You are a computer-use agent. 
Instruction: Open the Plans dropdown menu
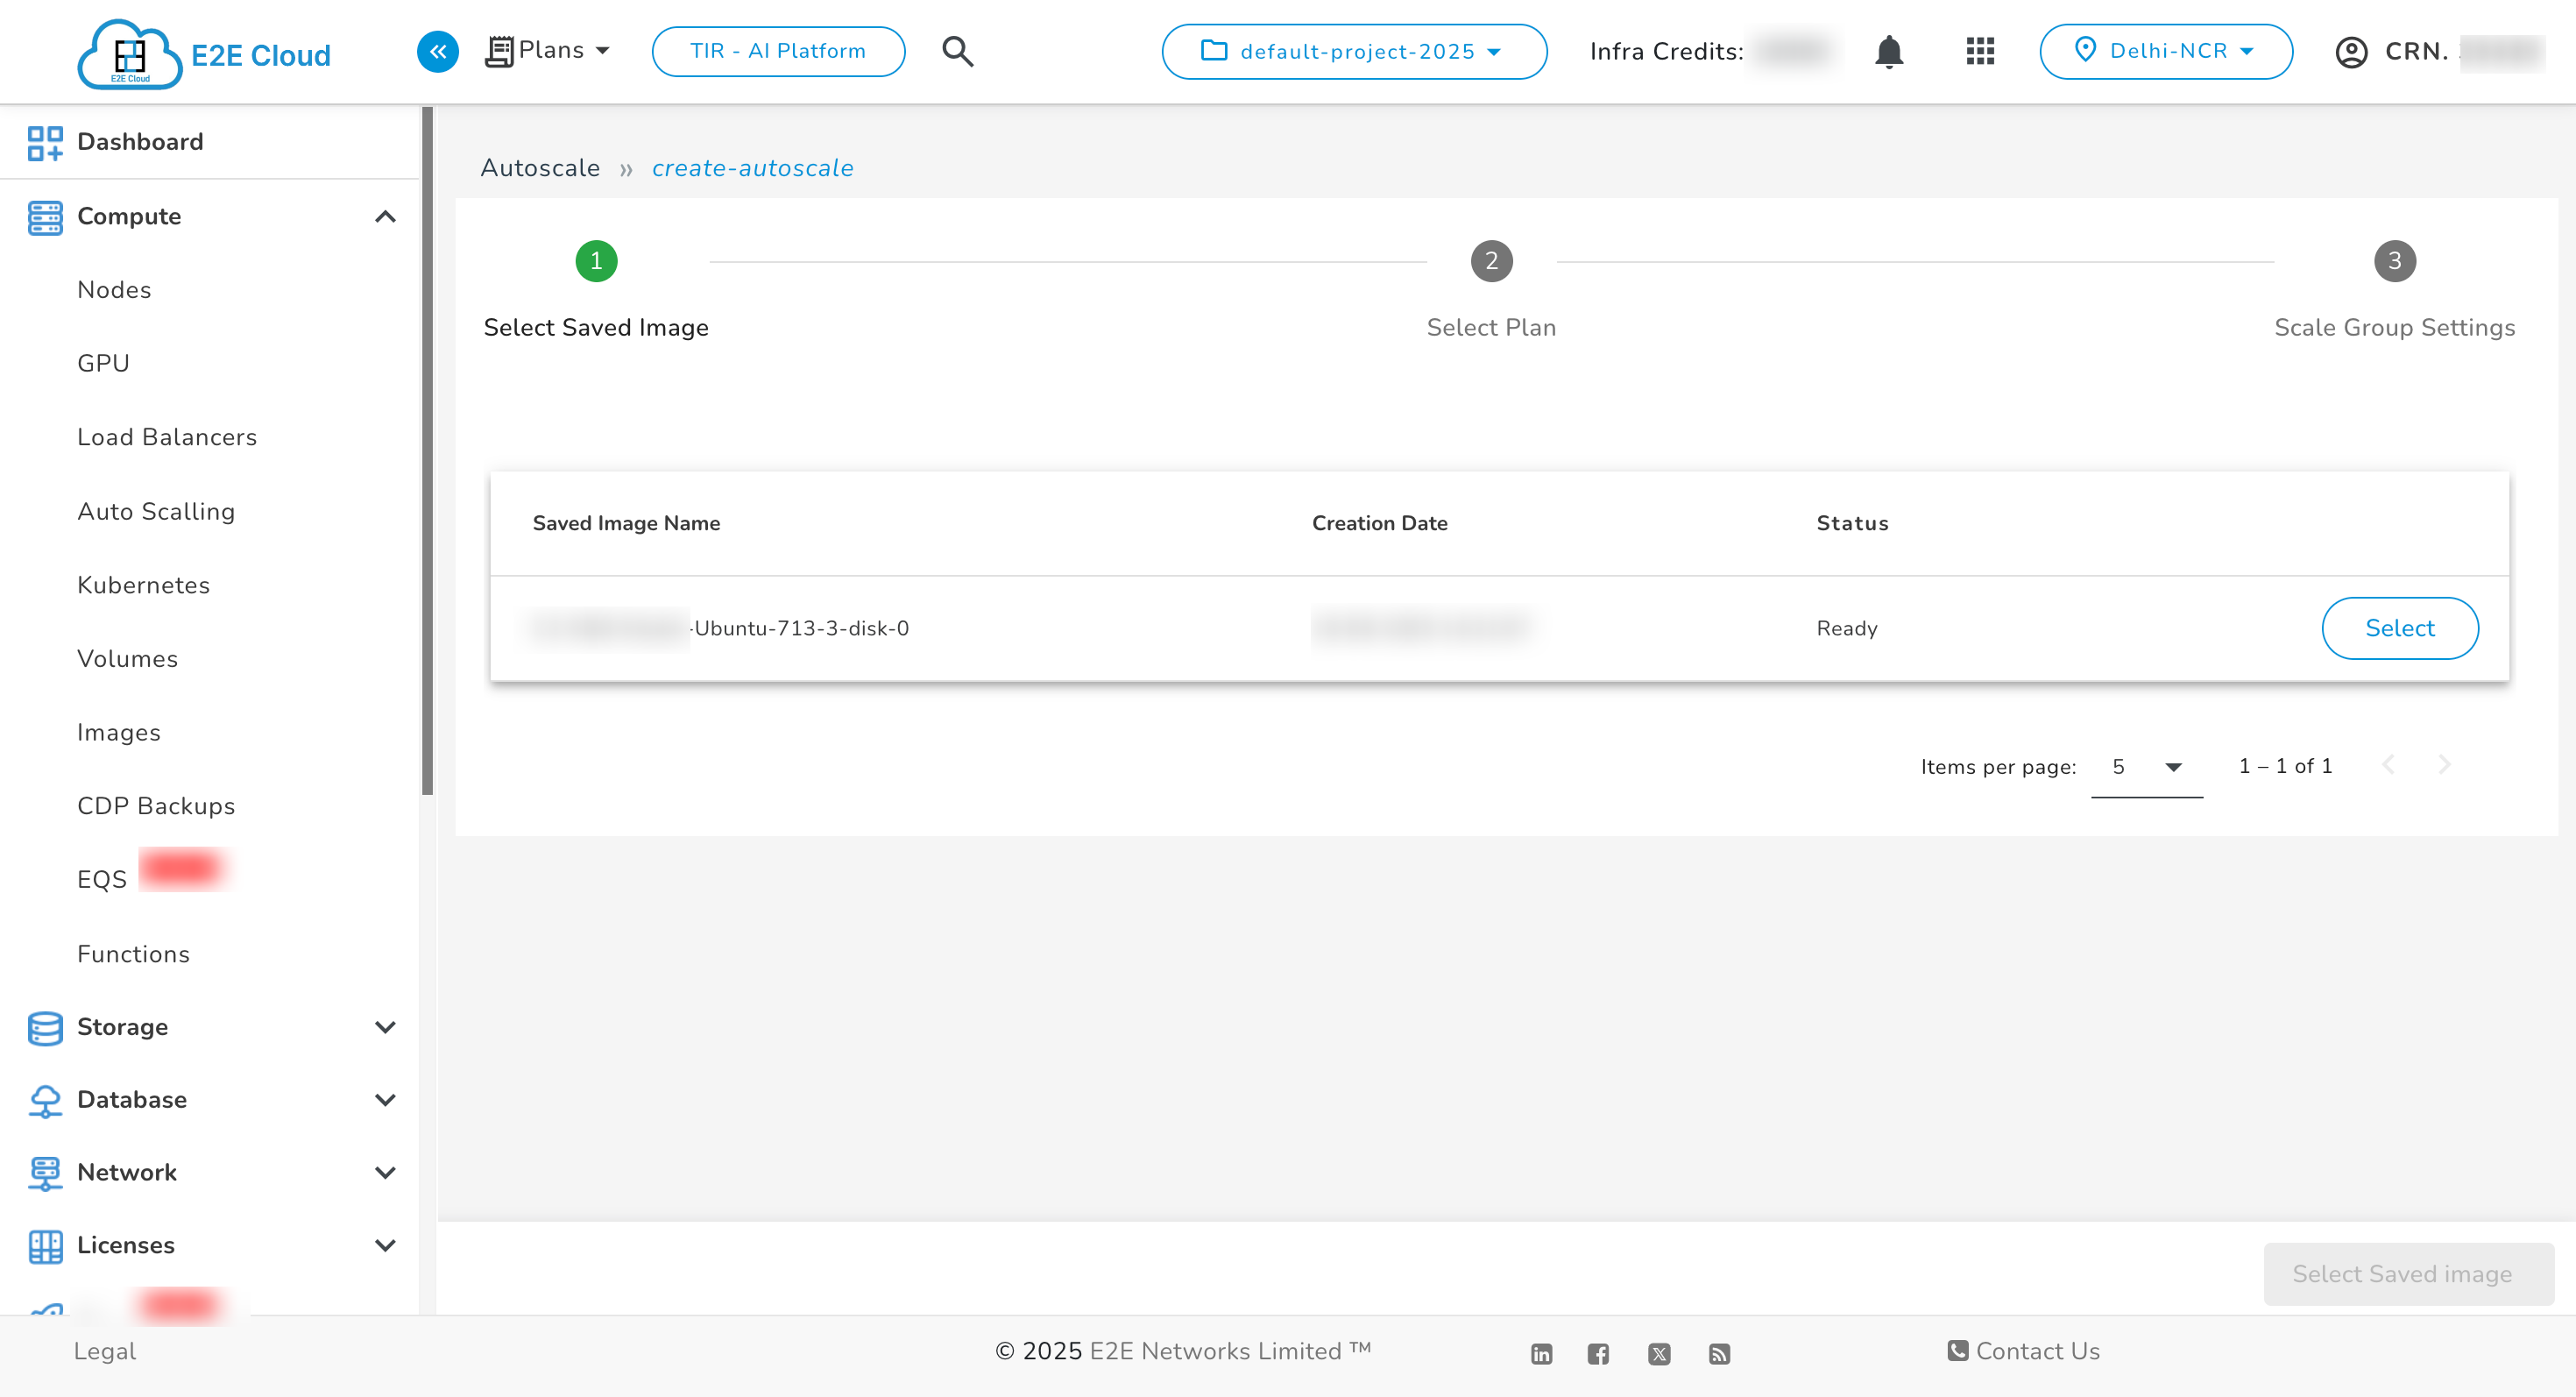coord(549,51)
